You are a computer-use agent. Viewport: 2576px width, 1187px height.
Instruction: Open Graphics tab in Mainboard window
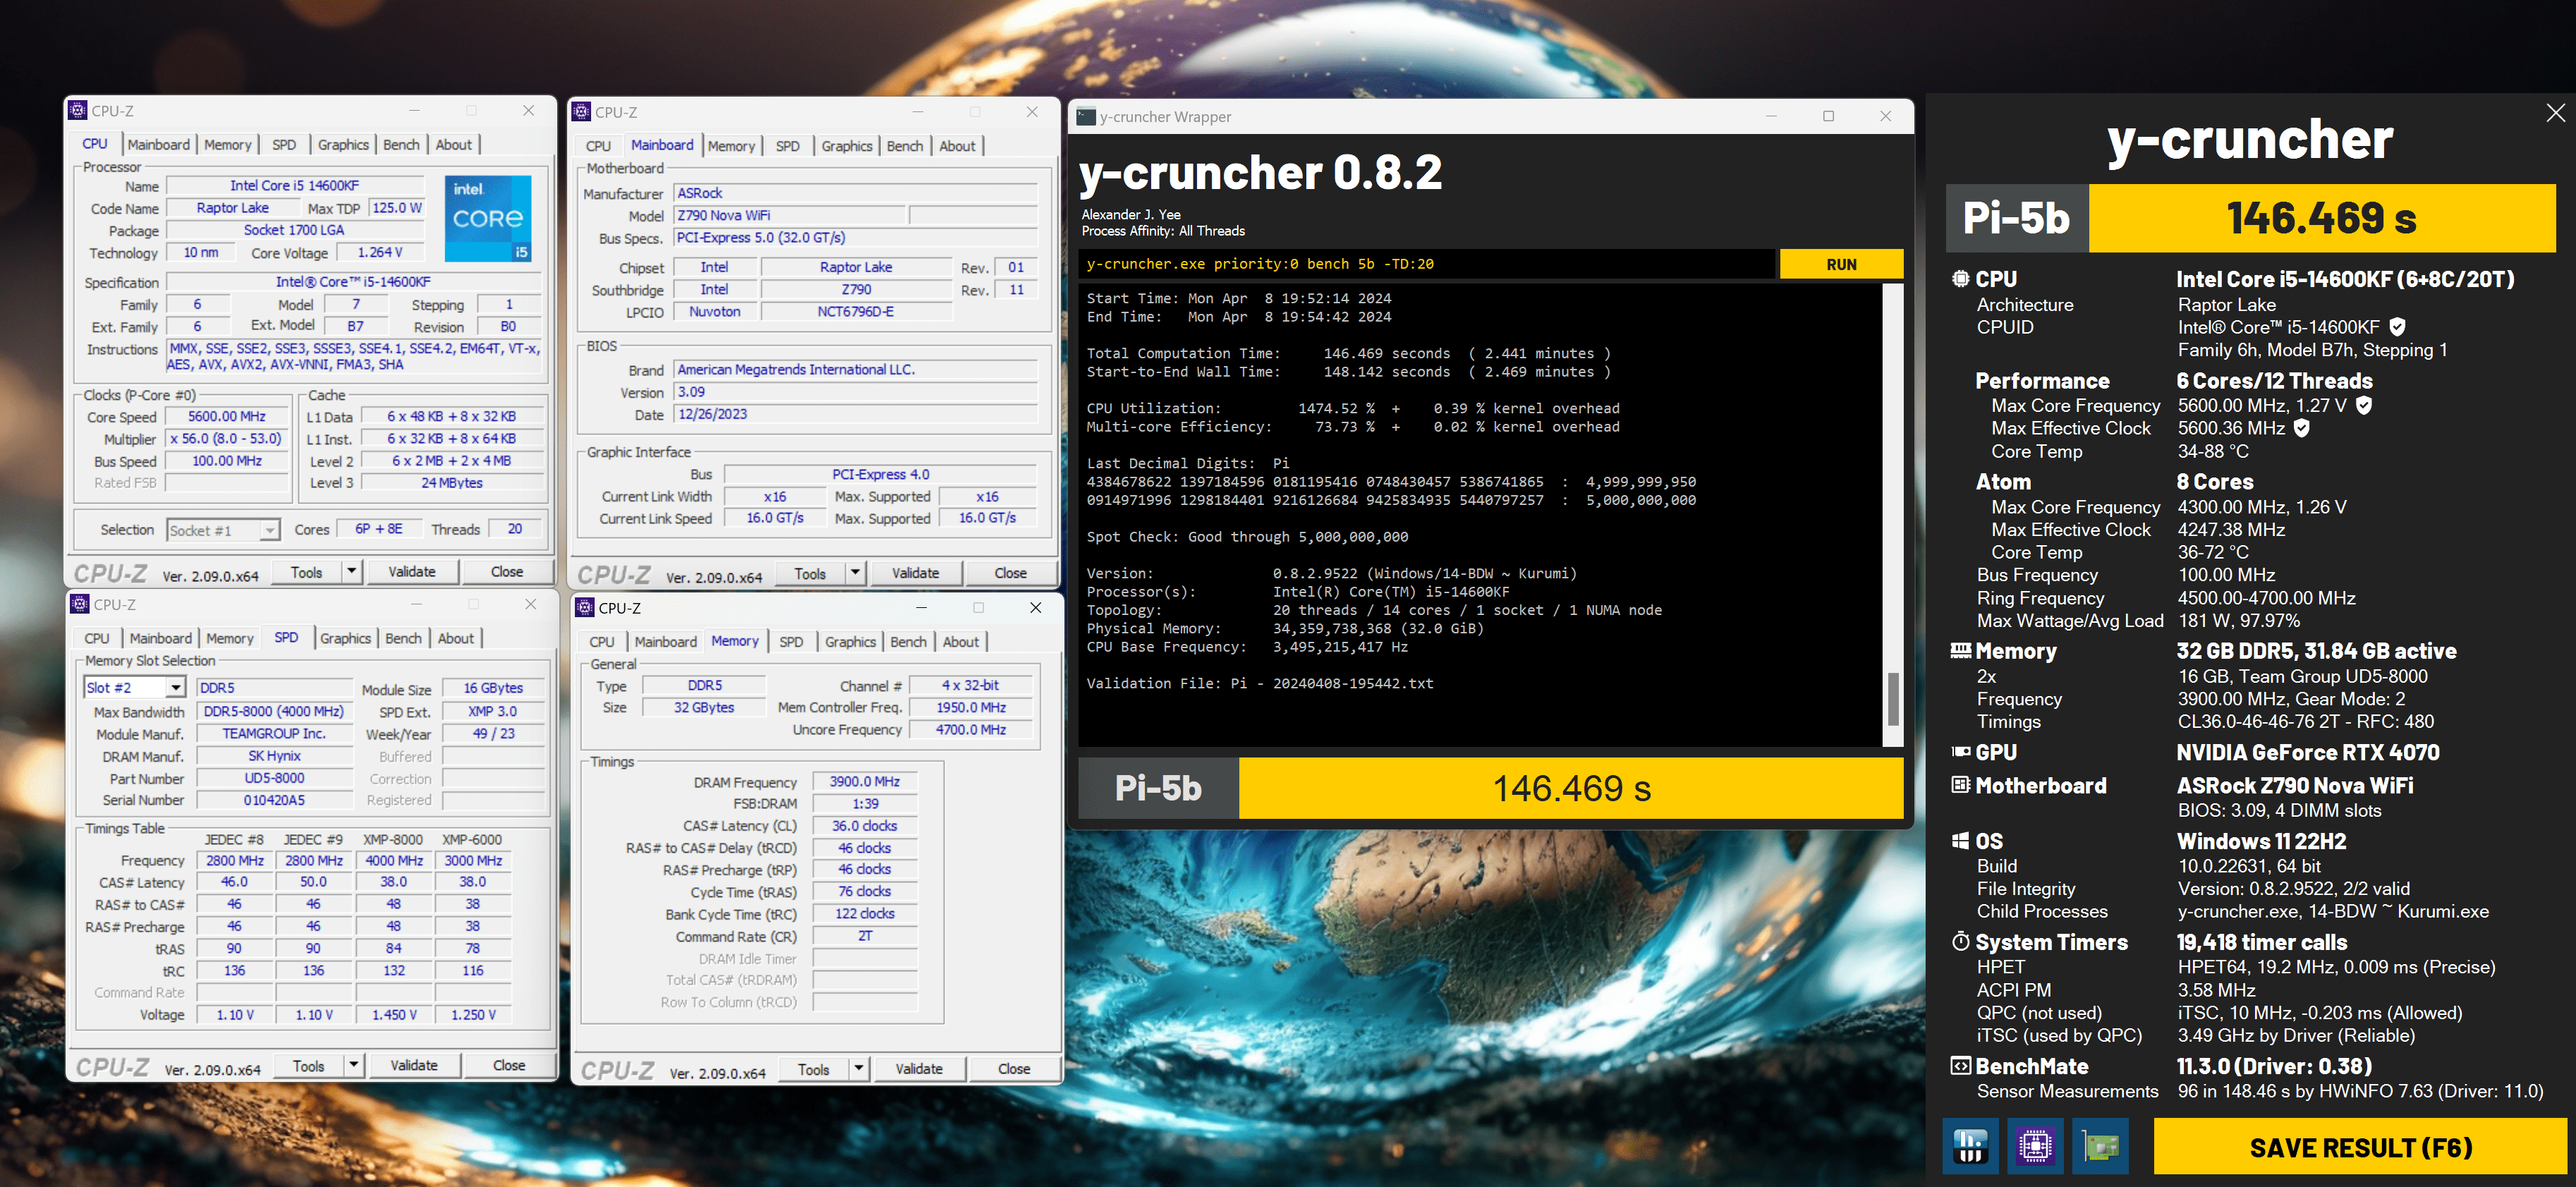(x=846, y=146)
